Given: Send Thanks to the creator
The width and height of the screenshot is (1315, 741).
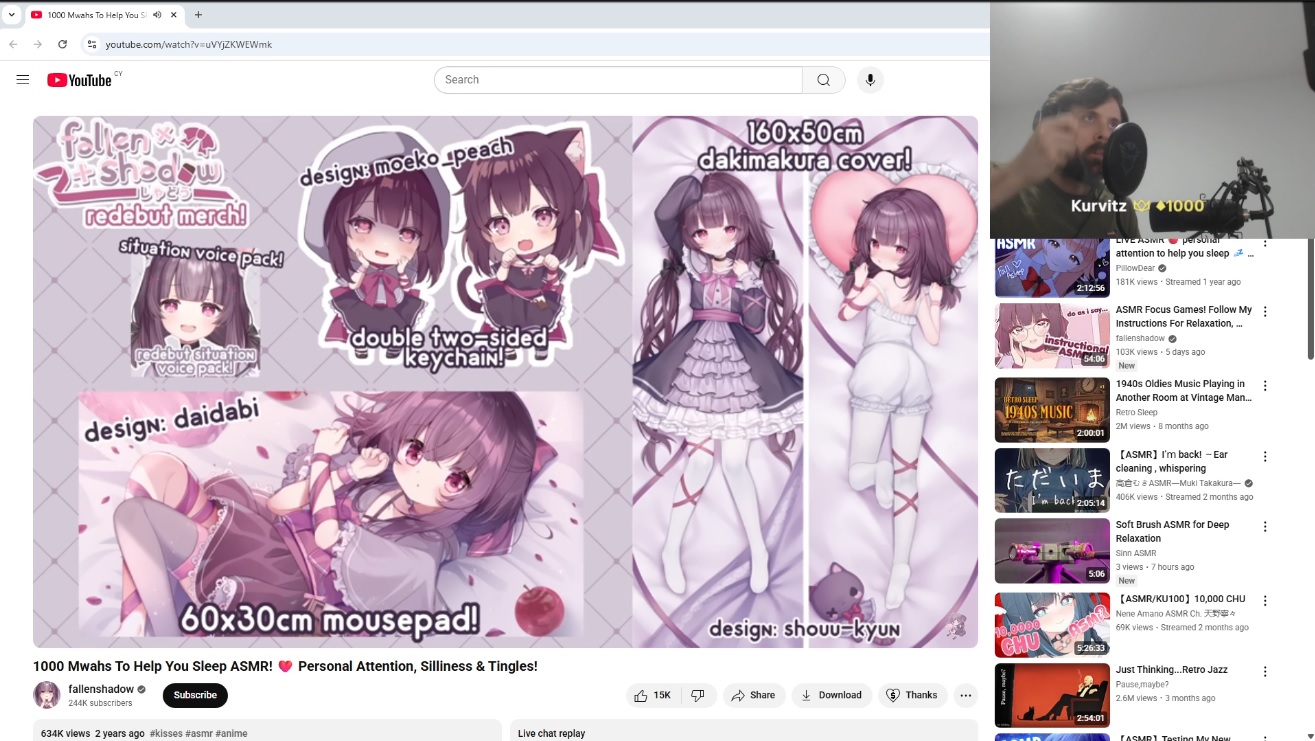Looking at the screenshot, I should 912,695.
